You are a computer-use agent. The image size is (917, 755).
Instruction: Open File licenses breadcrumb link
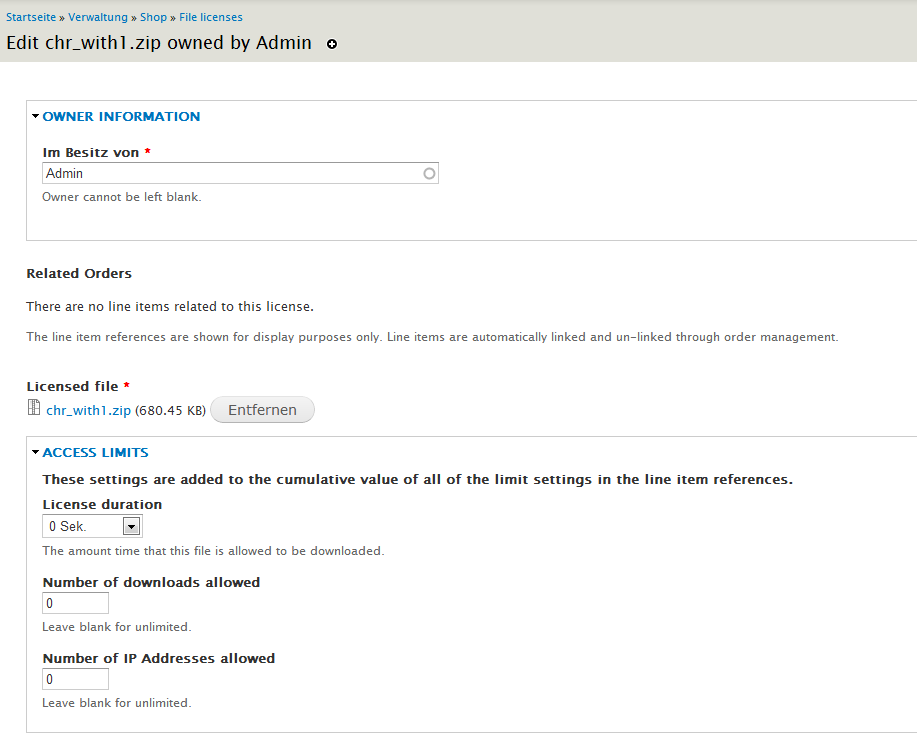tap(210, 17)
